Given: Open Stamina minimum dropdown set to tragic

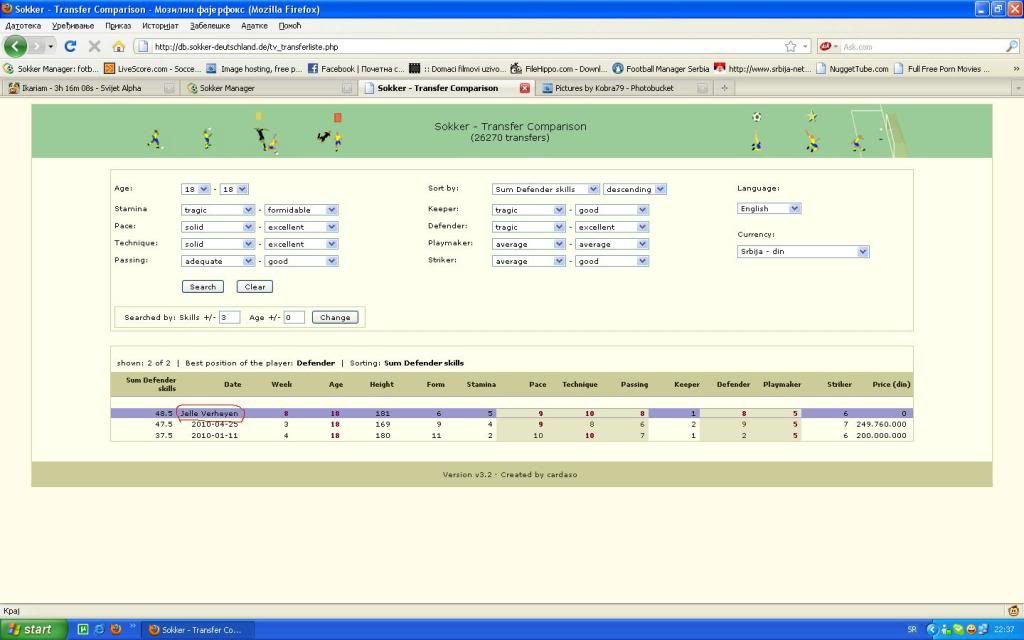Looking at the screenshot, I should point(217,210).
